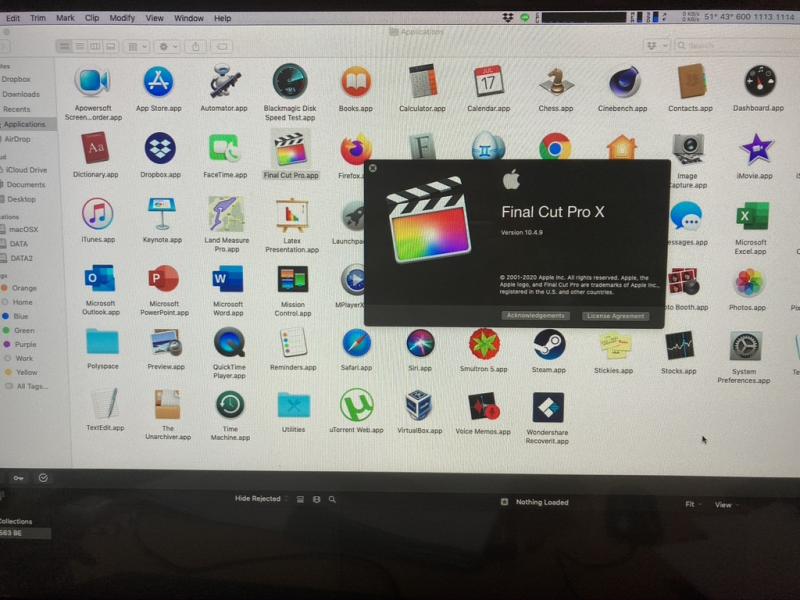Select the Photos.app icon
The height and width of the screenshot is (600, 800).
point(748,283)
